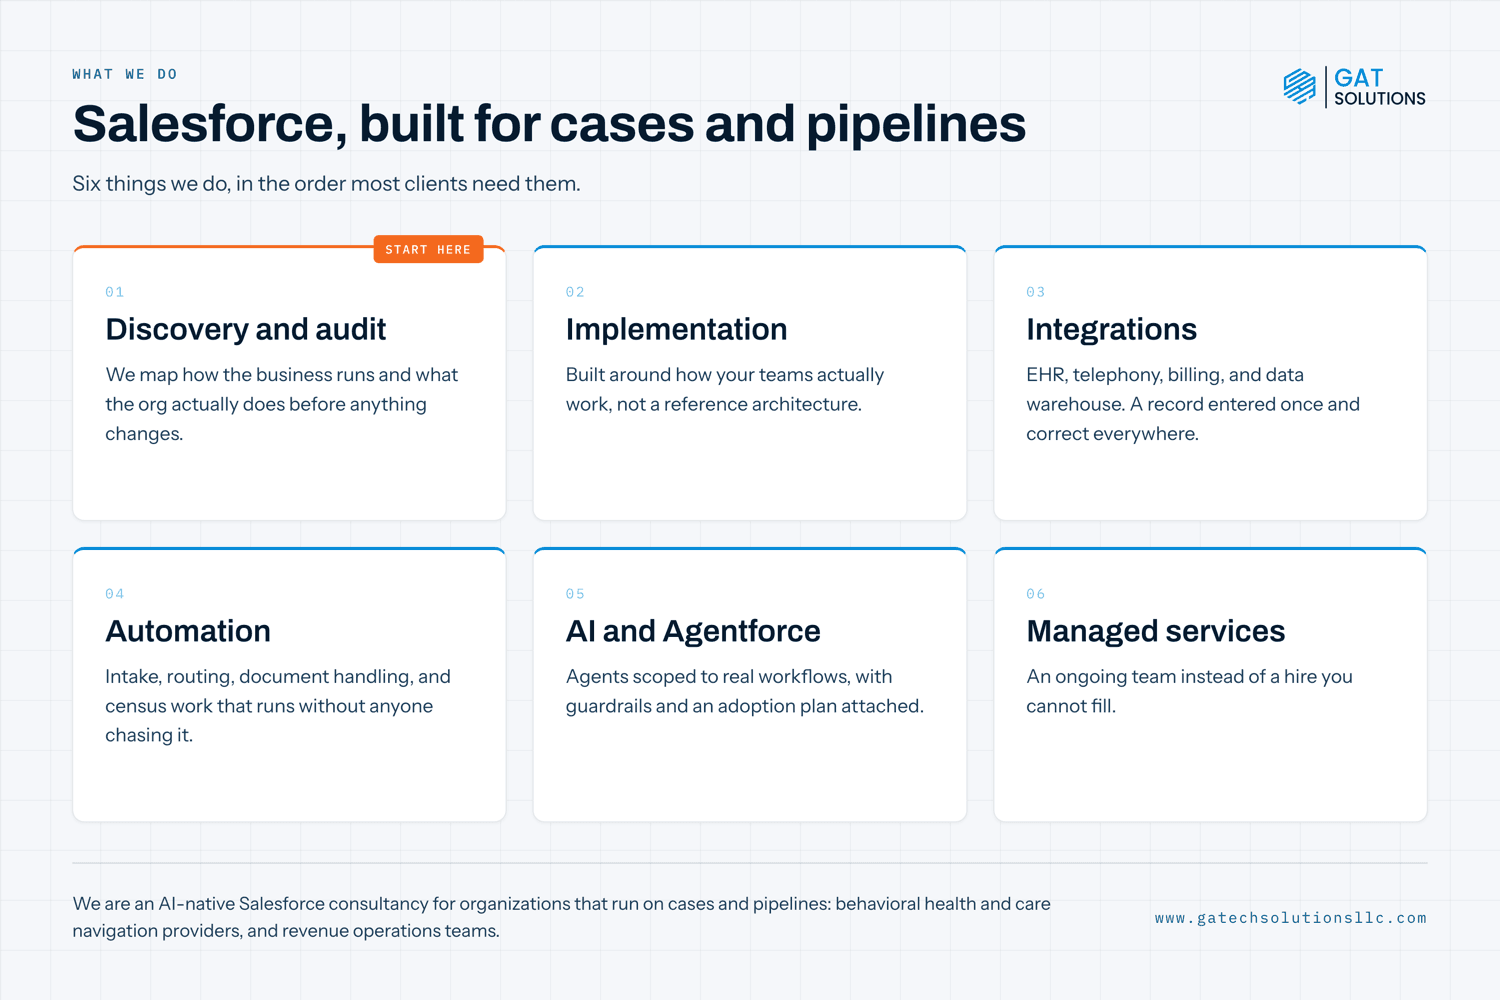Click the START HERE badge
The image size is (1500, 1000).
tap(428, 249)
